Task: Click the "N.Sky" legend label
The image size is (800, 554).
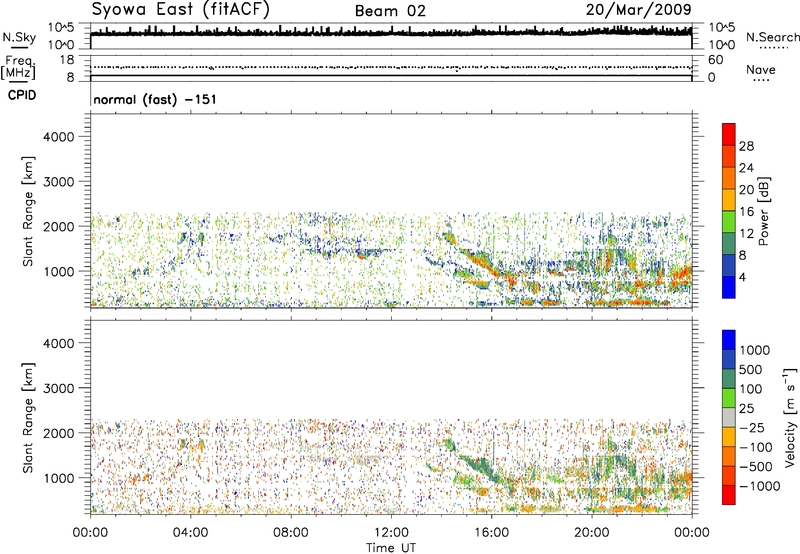Action: [19, 38]
